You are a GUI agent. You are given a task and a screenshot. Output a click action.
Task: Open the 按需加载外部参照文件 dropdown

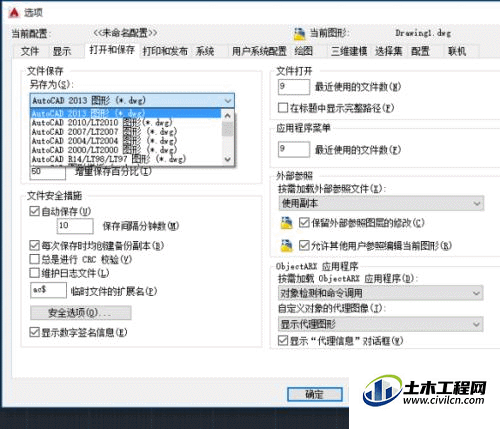click(x=381, y=203)
